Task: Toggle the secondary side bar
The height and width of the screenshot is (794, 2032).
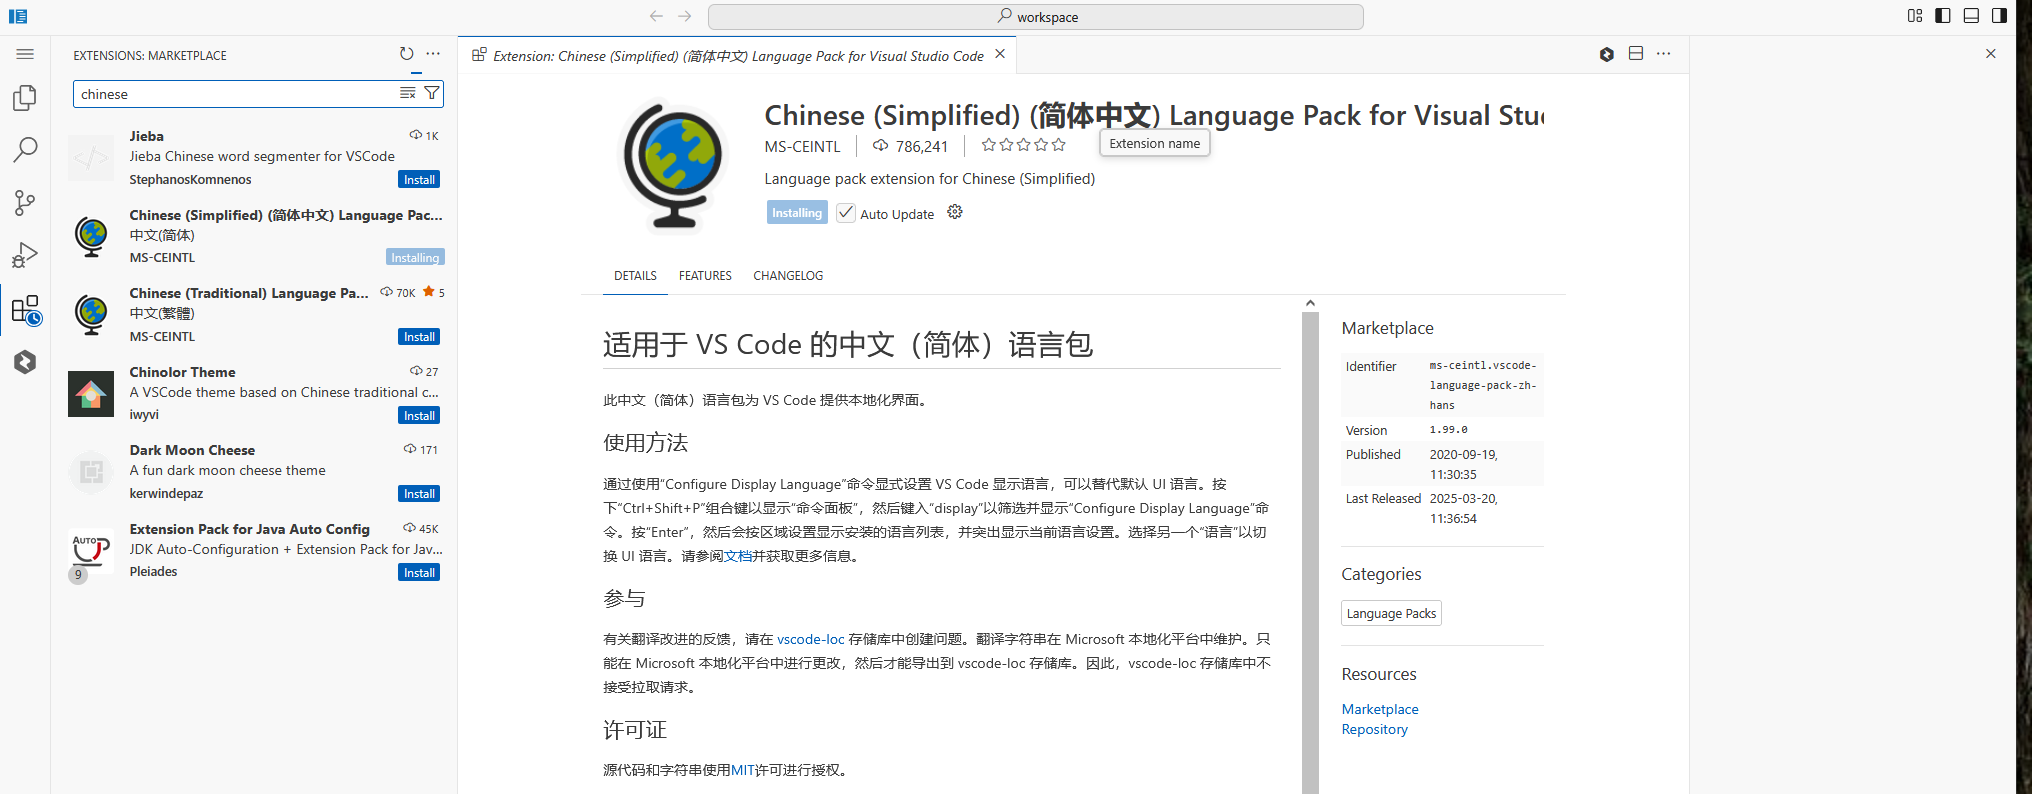Action: tap(1999, 16)
